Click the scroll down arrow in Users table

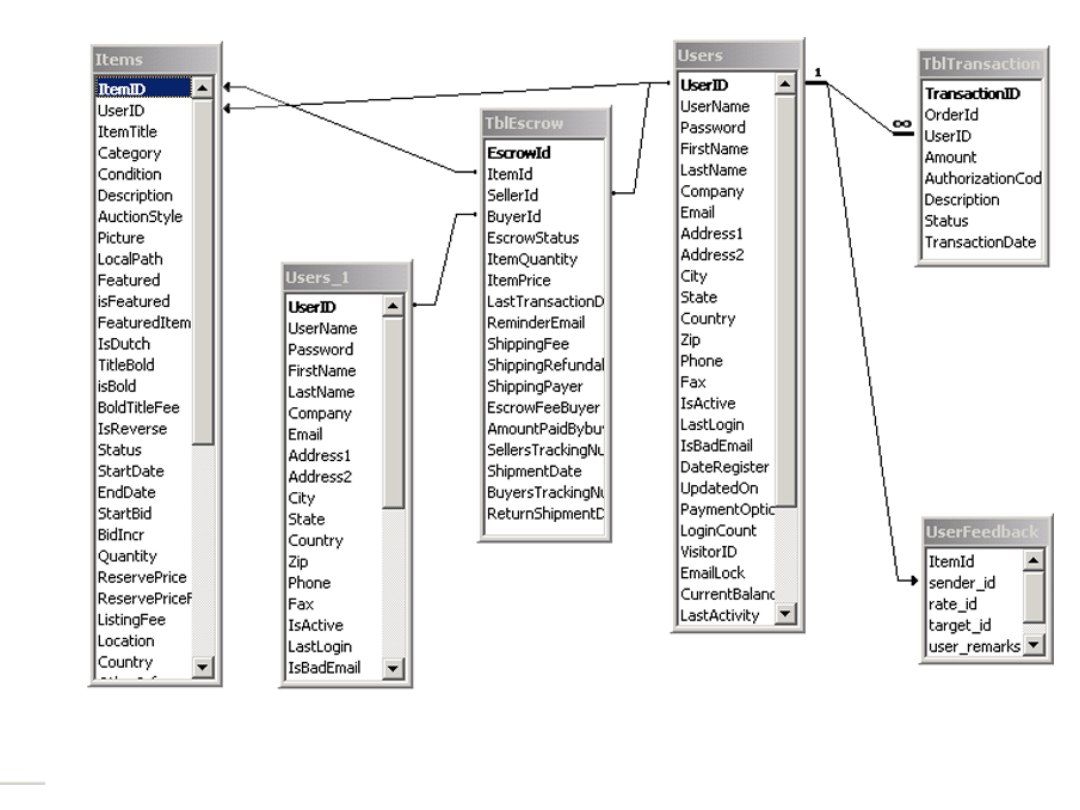click(x=785, y=615)
